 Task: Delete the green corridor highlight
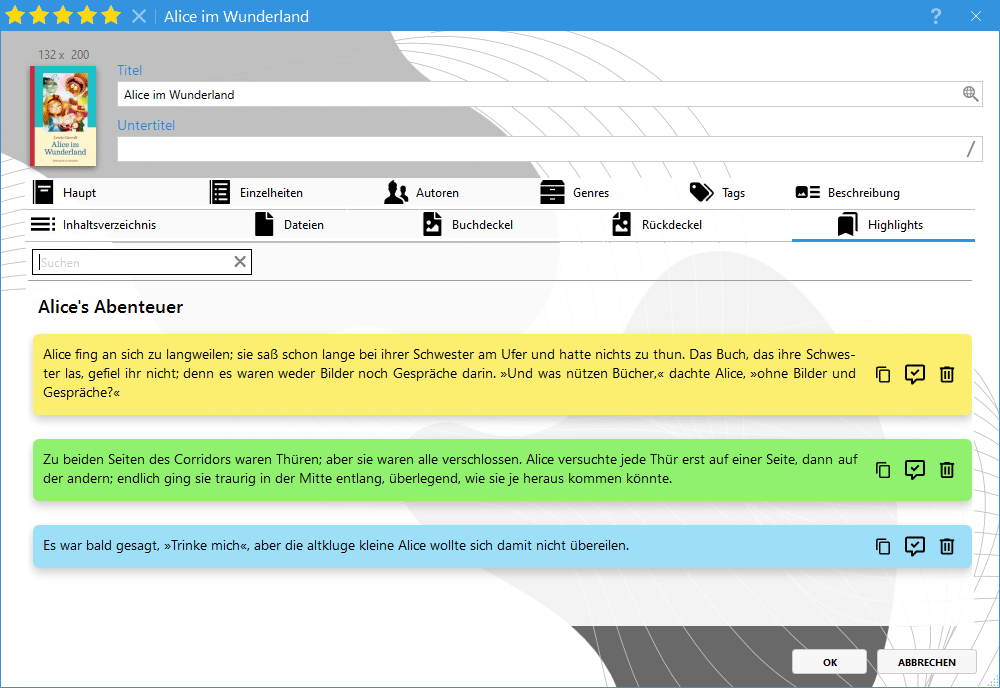(947, 470)
